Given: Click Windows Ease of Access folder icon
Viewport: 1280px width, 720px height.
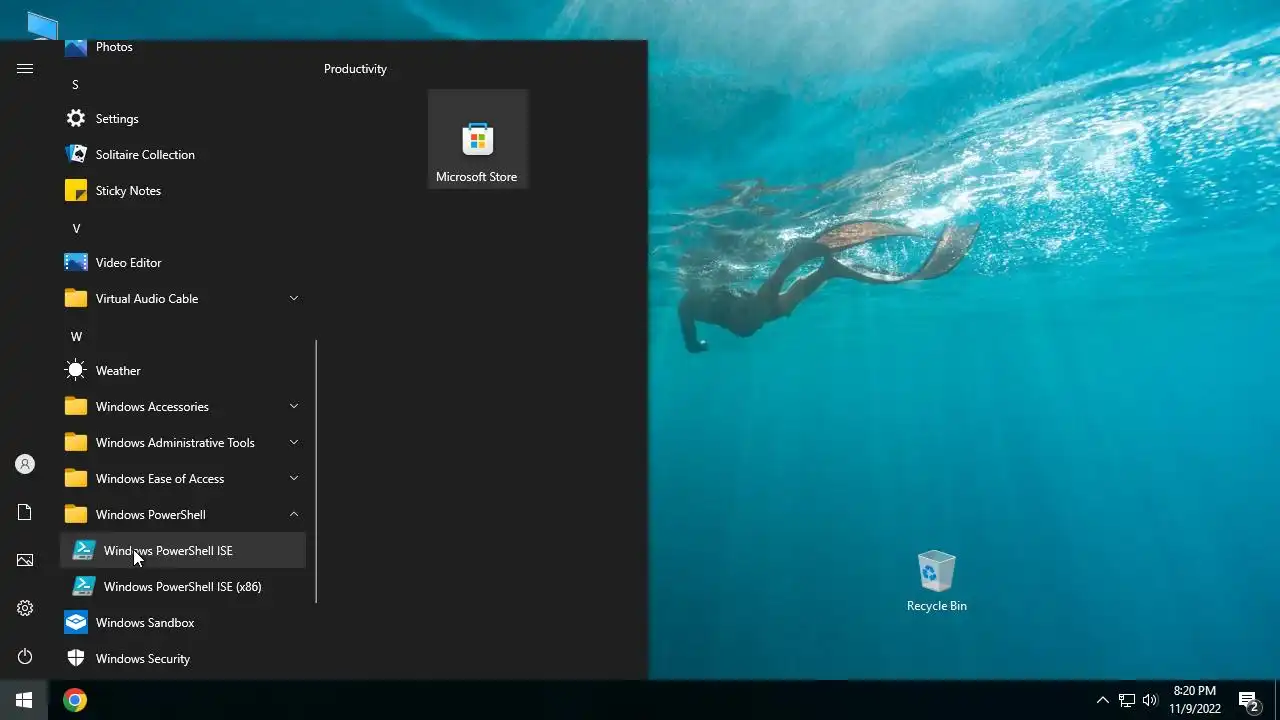Looking at the screenshot, I should [76, 478].
